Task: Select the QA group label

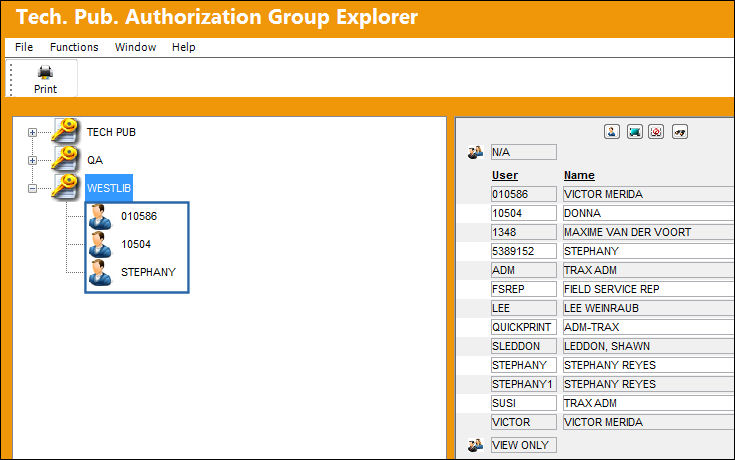Action: pyautogui.click(x=95, y=160)
